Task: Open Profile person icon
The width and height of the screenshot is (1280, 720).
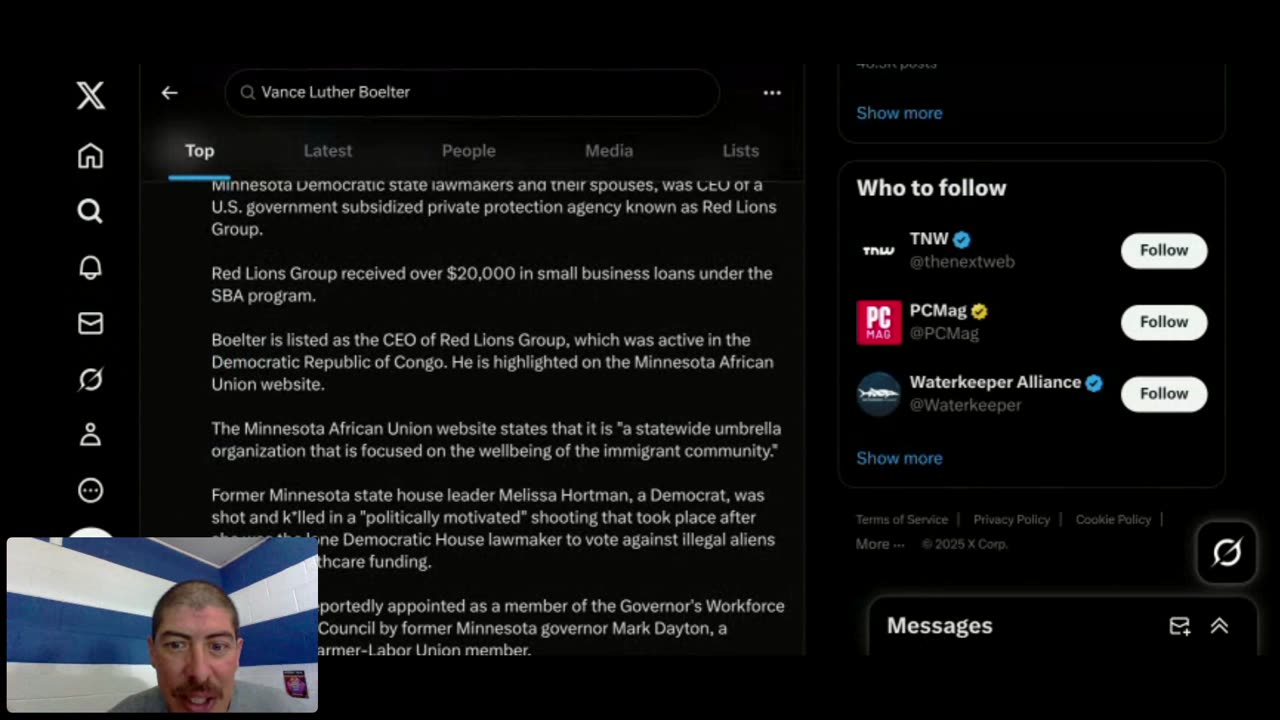Action: pos(90,434)
